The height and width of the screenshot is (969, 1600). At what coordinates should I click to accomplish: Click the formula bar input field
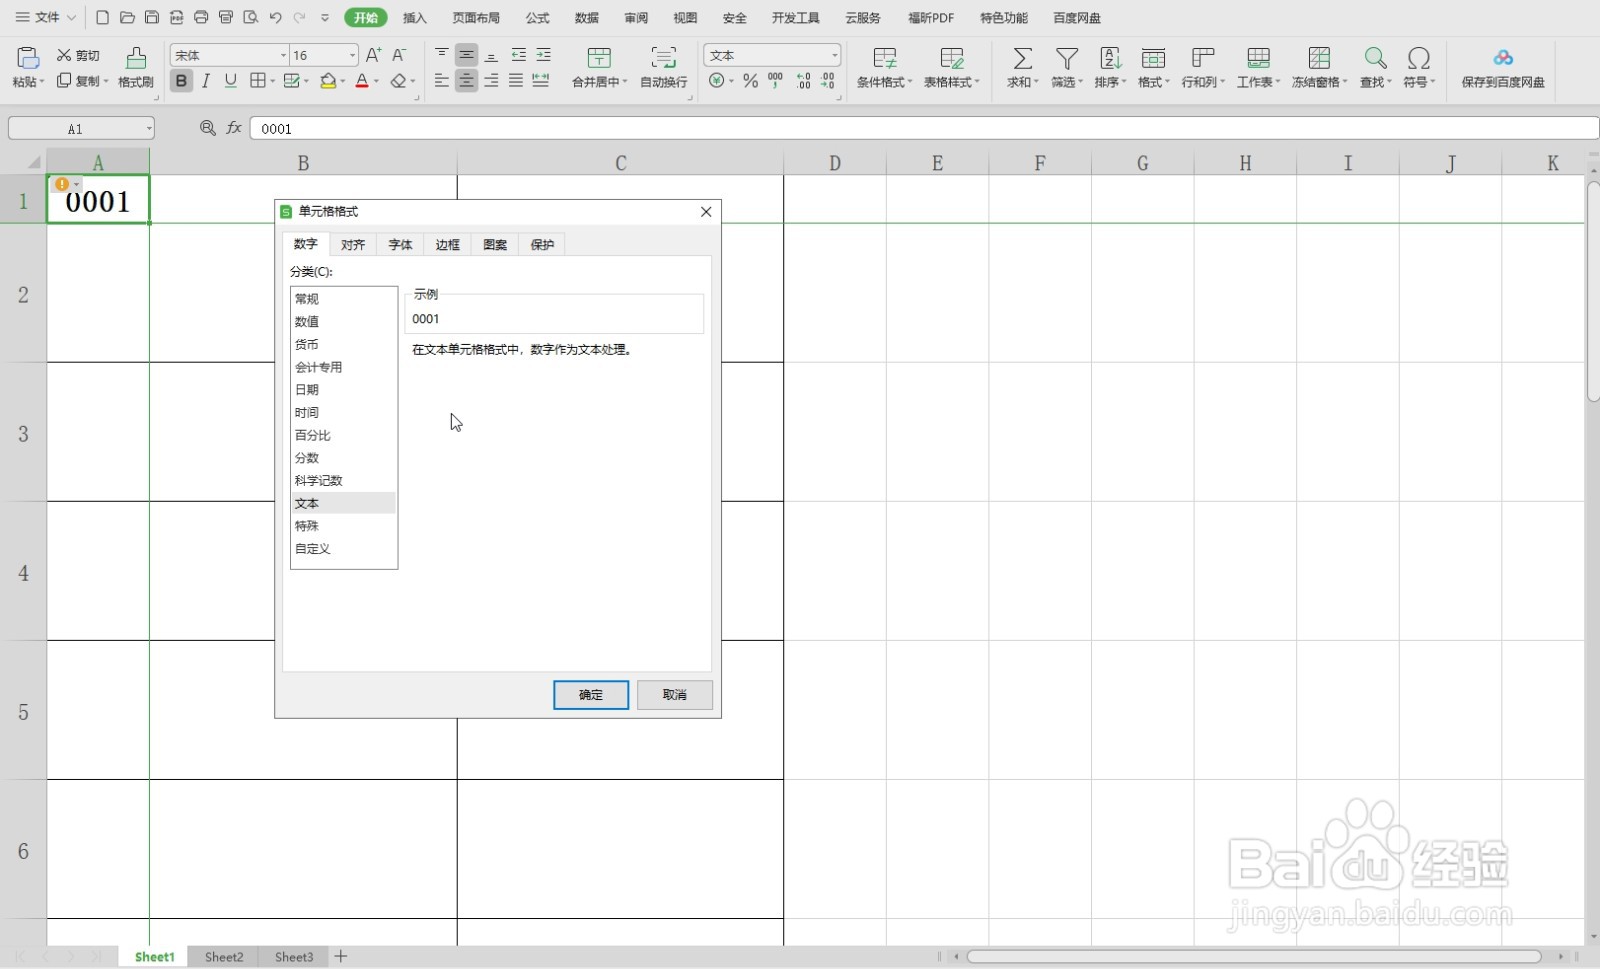coord(924,128)
